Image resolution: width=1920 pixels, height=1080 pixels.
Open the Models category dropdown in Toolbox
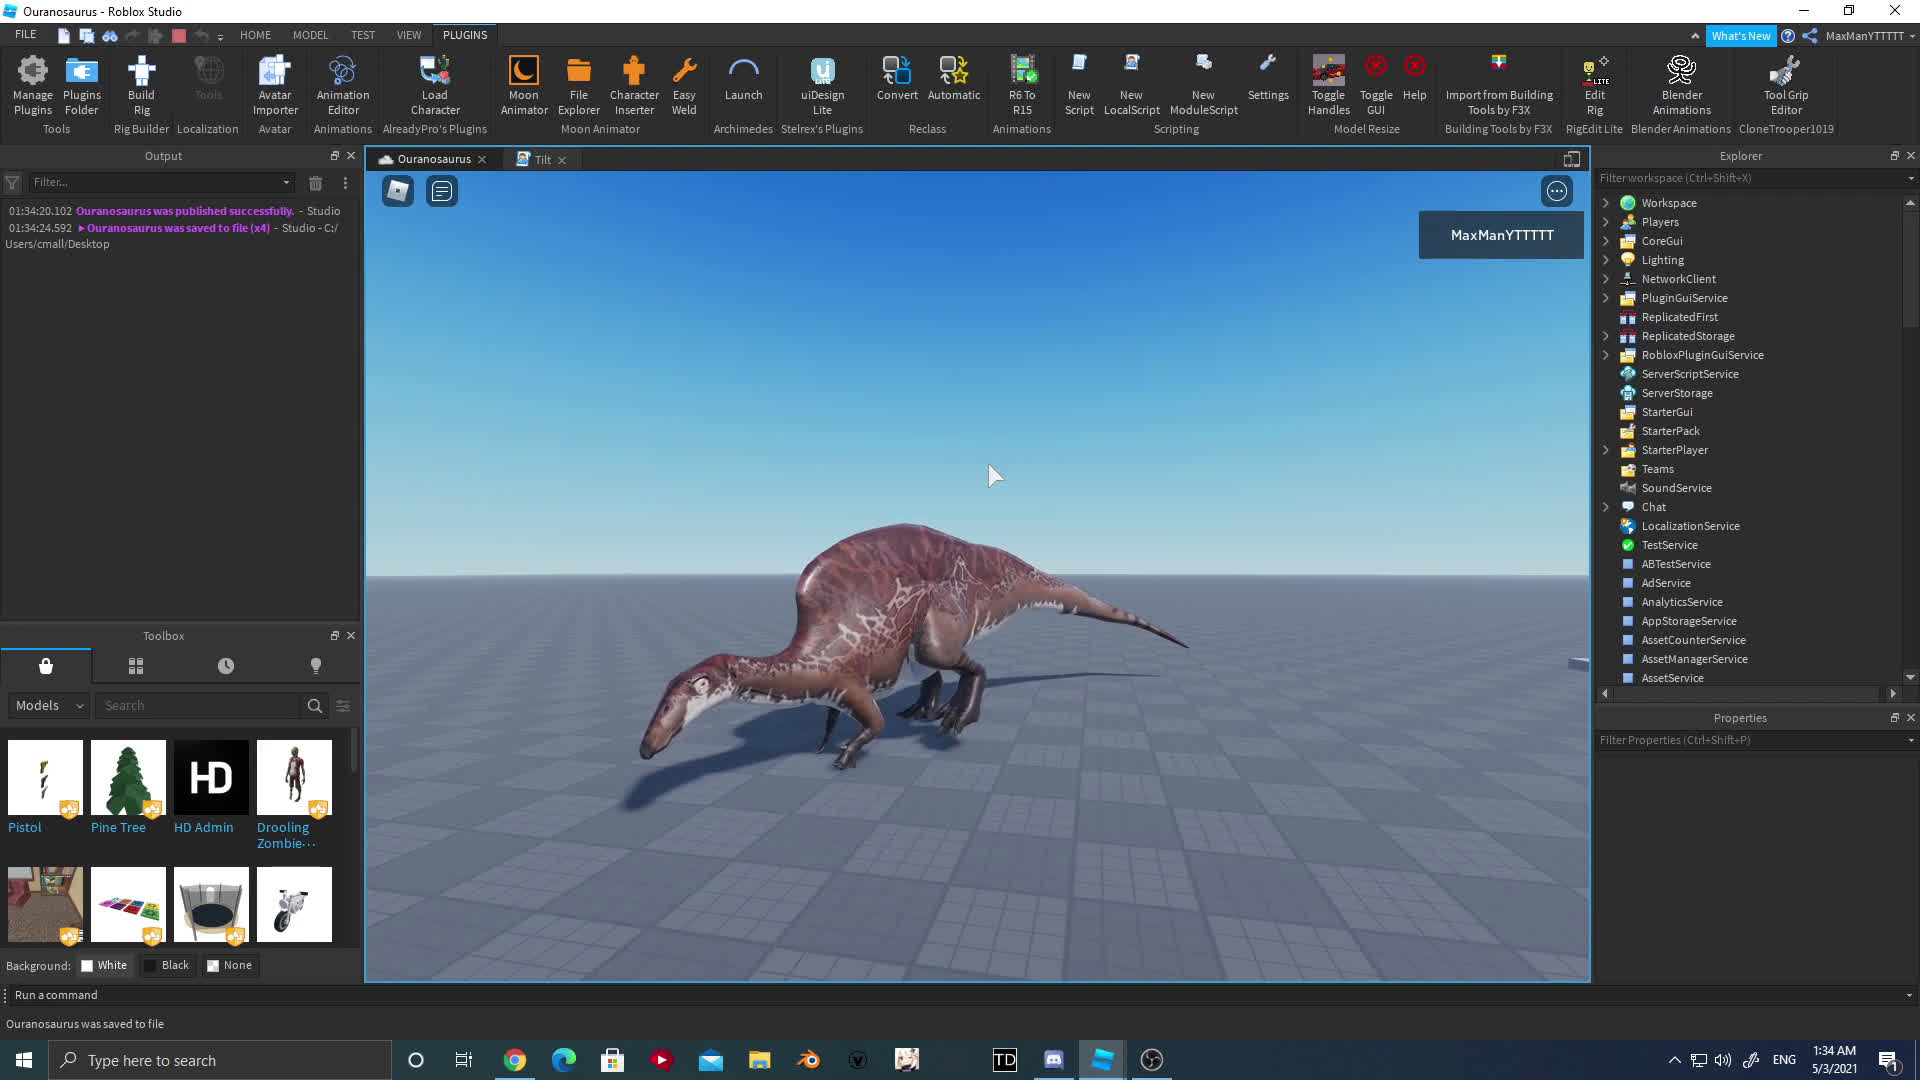46,705
